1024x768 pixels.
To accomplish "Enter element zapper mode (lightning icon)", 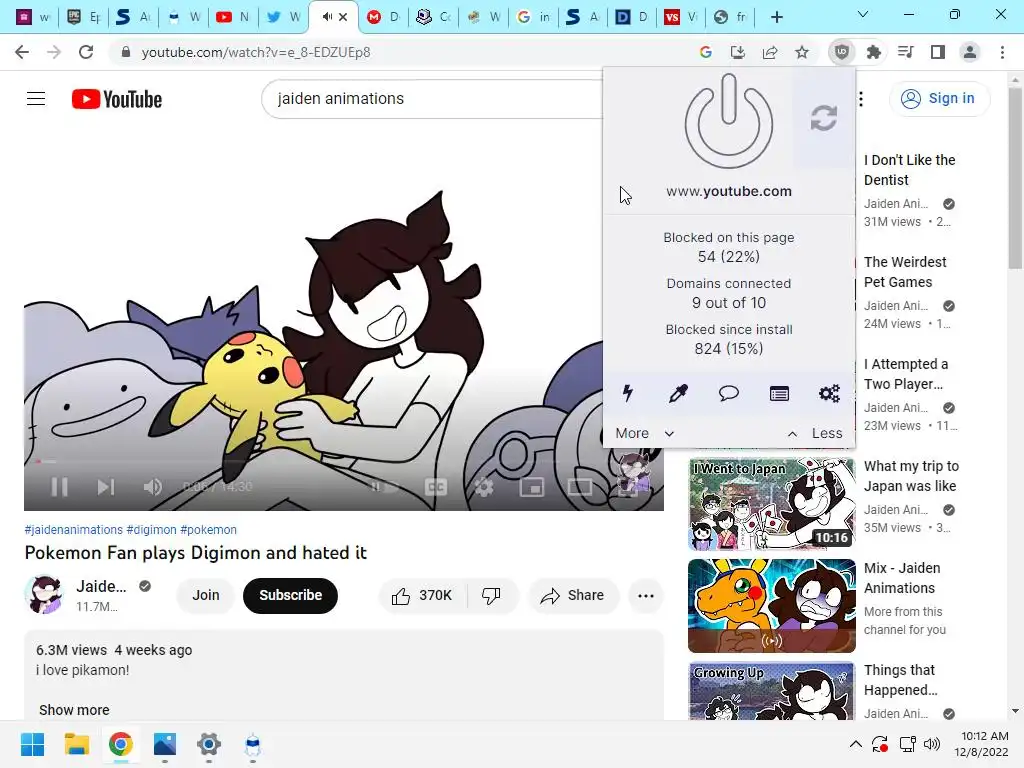I will pyautogui.click(x=628, y=393).
